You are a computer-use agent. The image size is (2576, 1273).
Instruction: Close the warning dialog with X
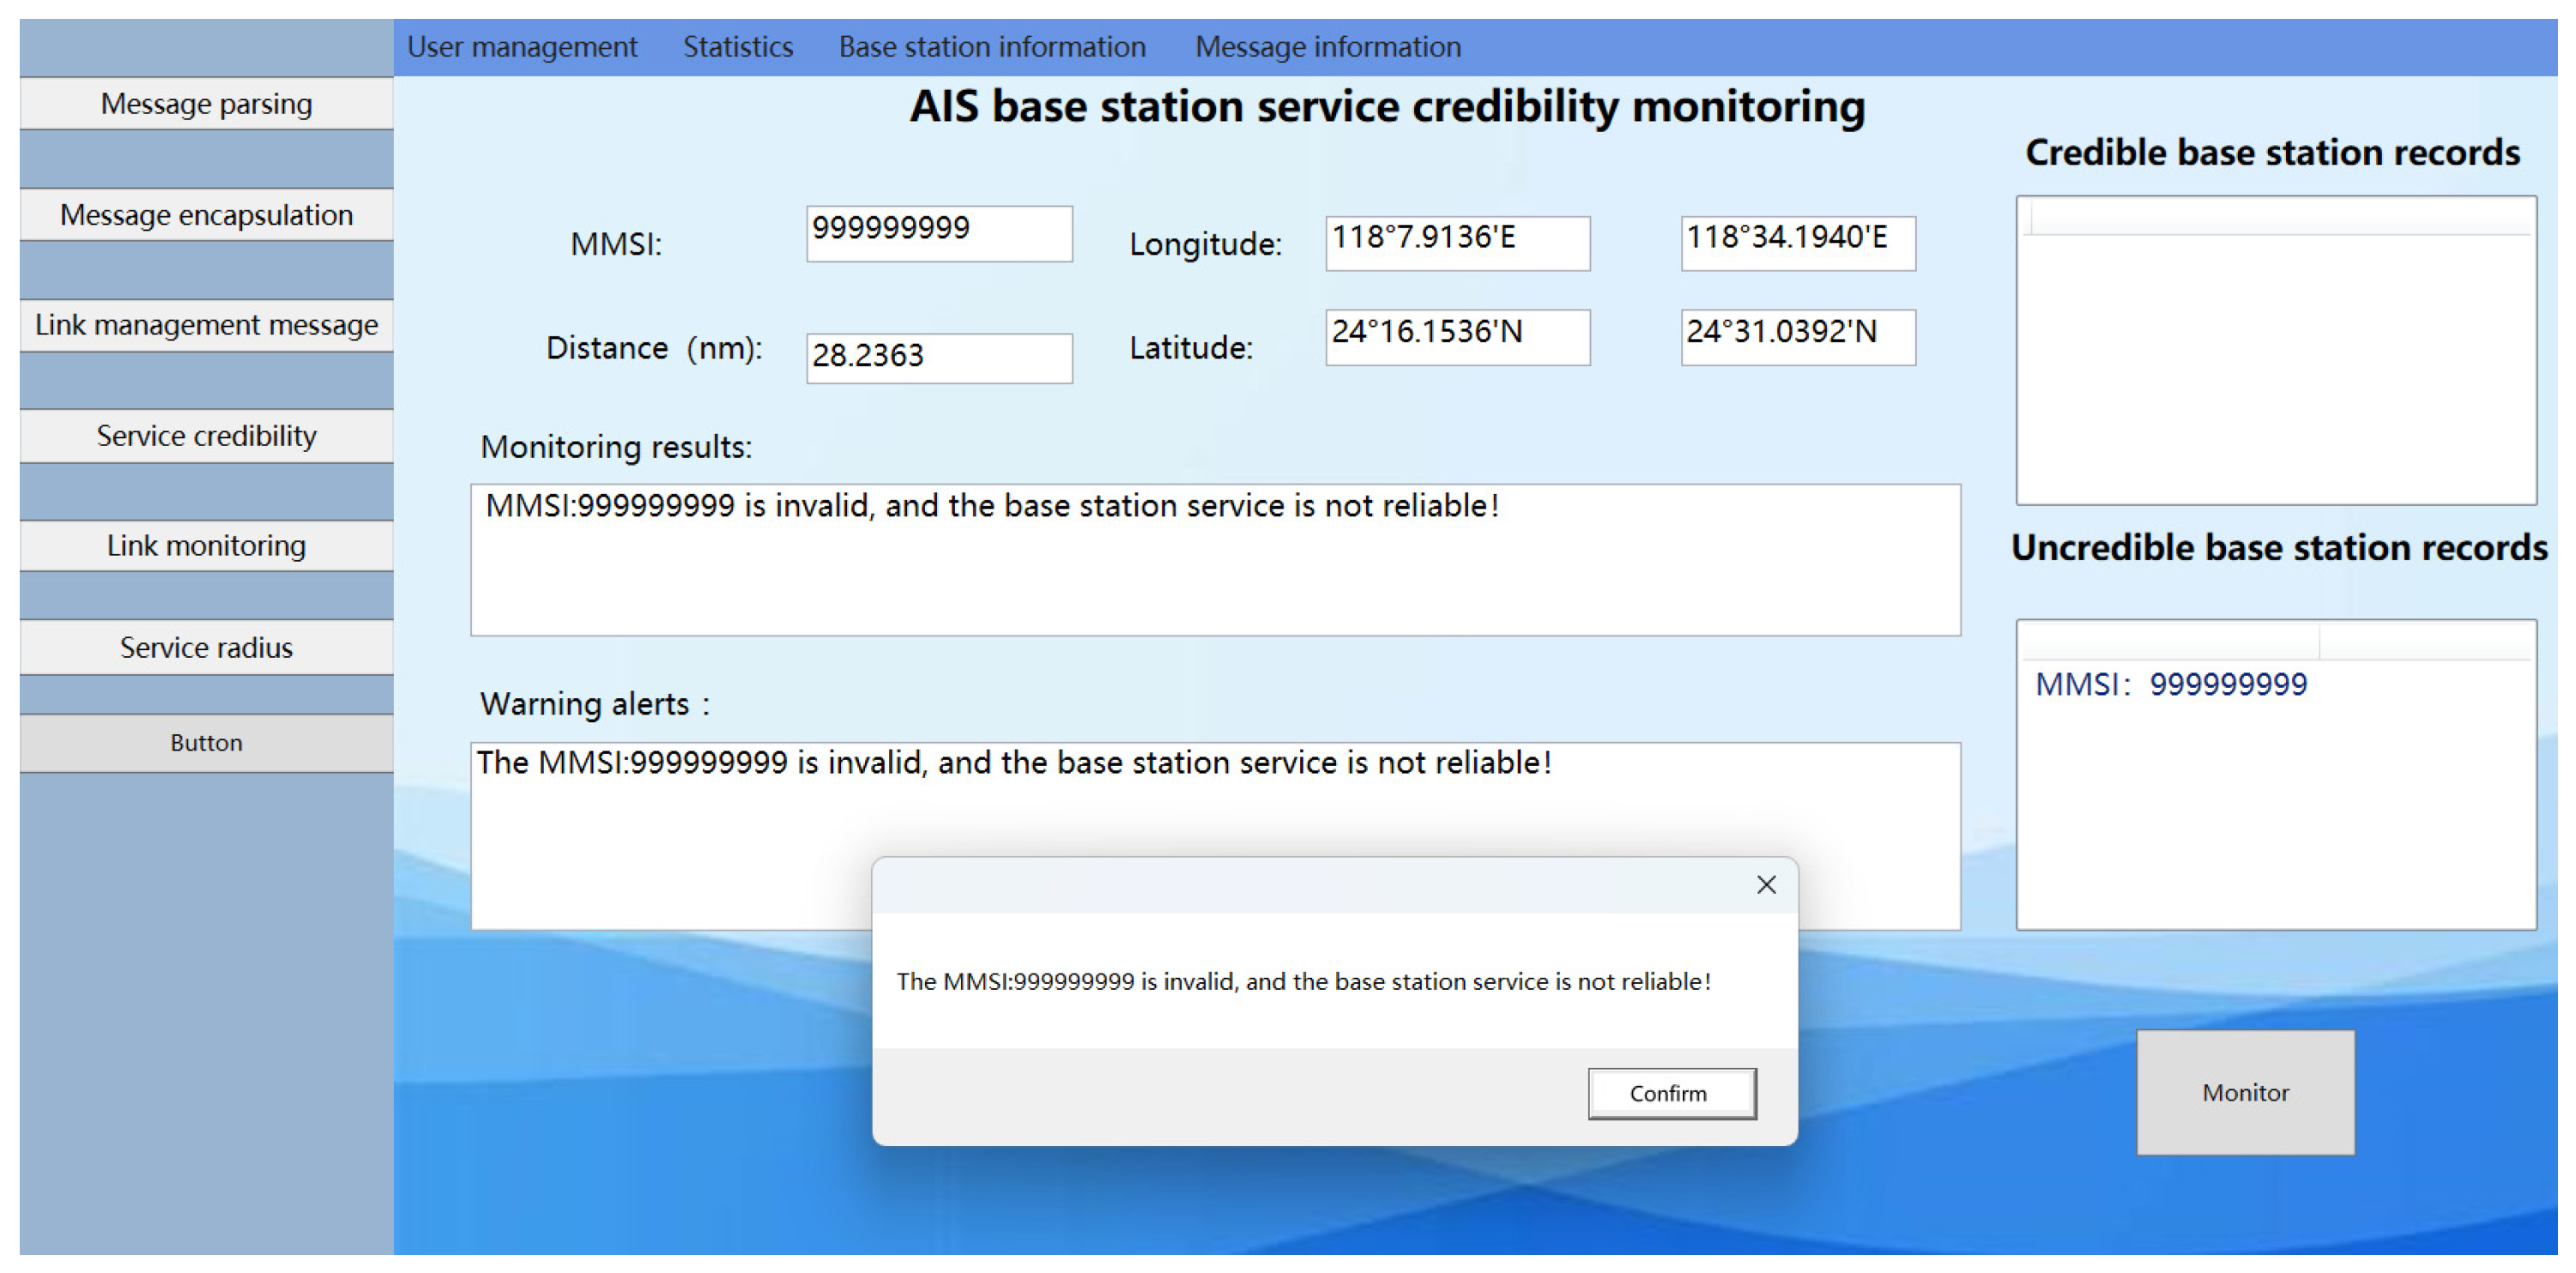pos(1765,885)
